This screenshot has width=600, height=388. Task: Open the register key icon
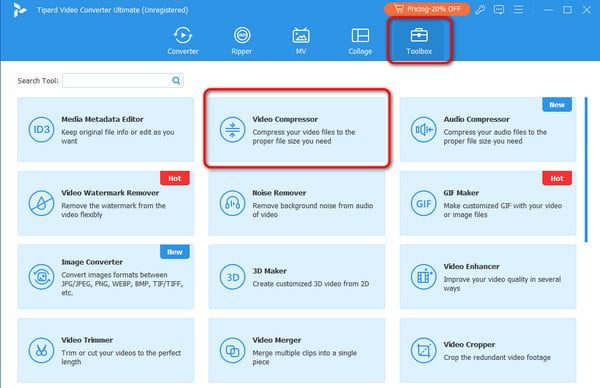point(480,10)
